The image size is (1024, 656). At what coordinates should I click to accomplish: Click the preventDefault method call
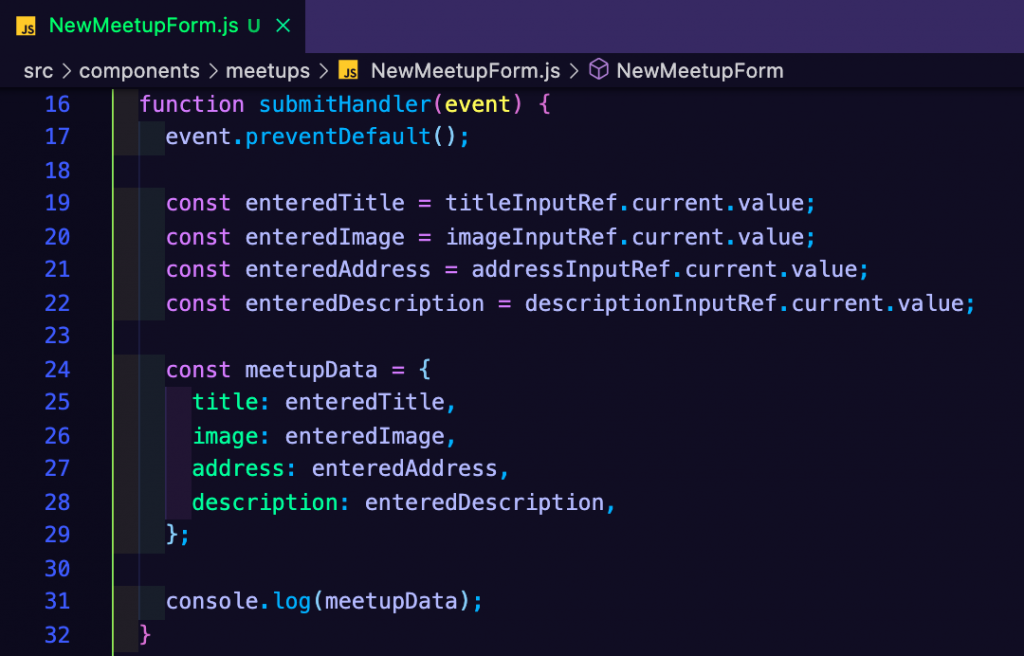[338, 136]
